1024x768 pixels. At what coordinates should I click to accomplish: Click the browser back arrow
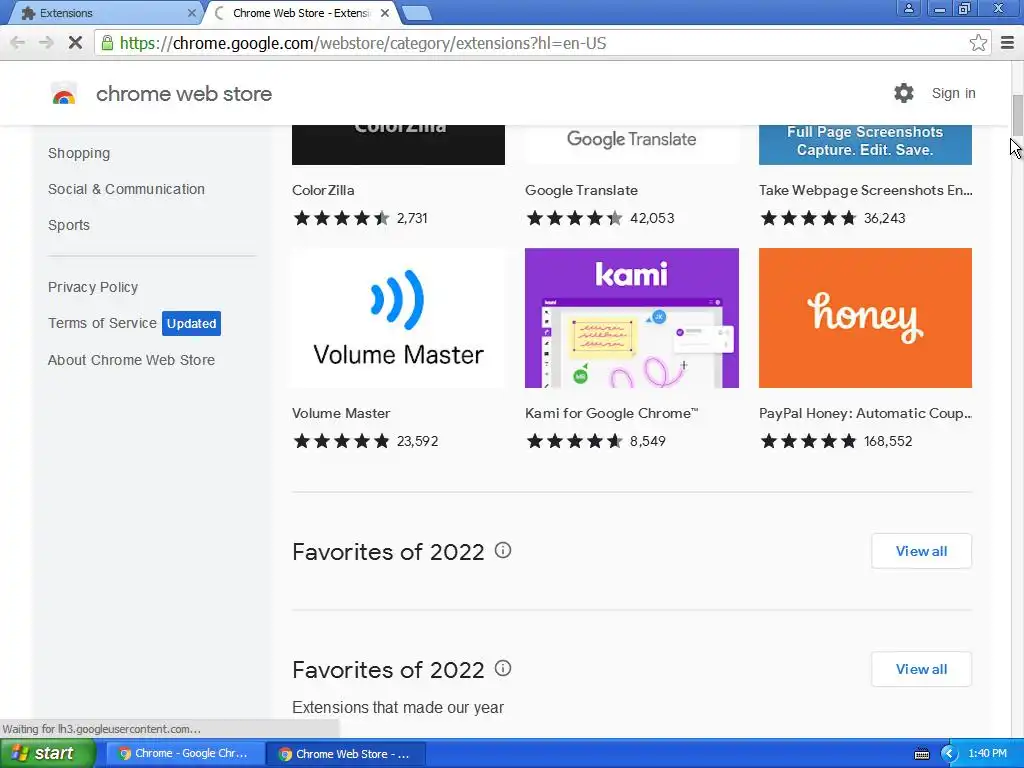(18, 43)
